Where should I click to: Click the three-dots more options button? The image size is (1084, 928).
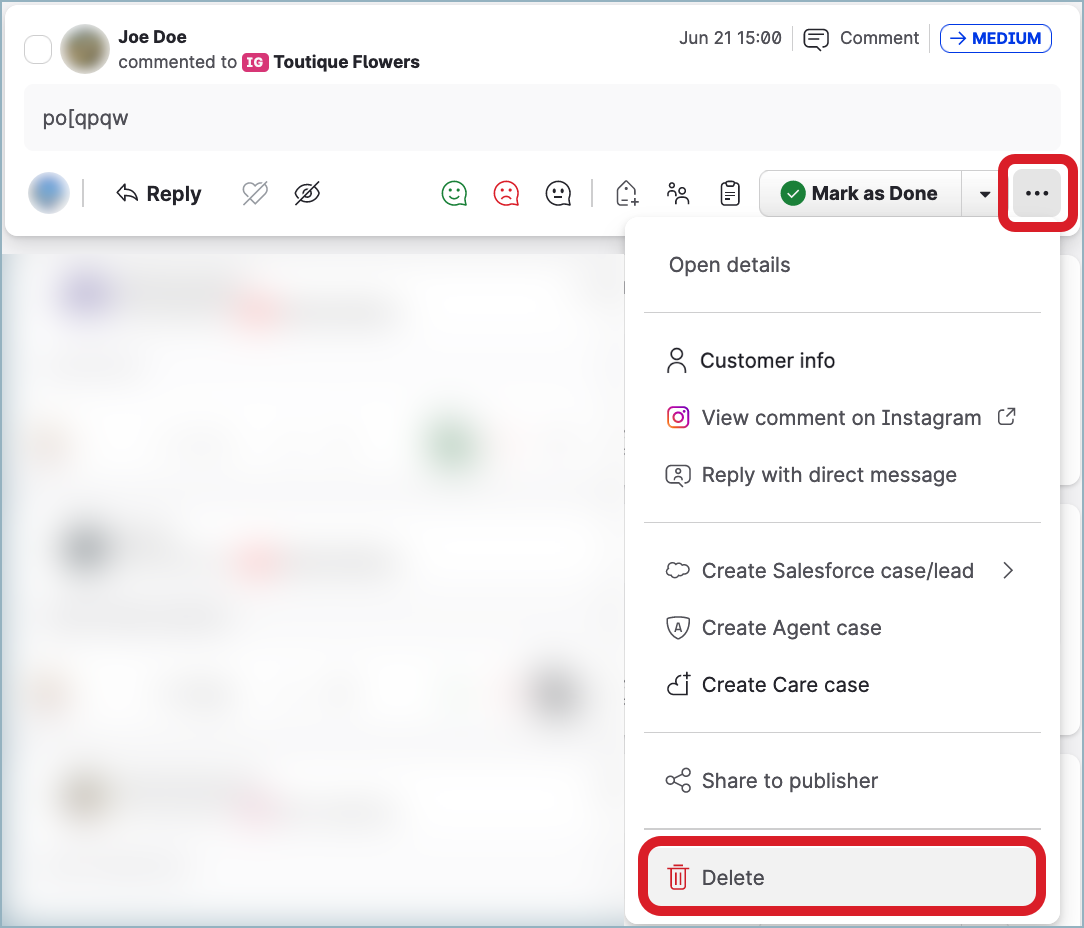coord(1037,194)
